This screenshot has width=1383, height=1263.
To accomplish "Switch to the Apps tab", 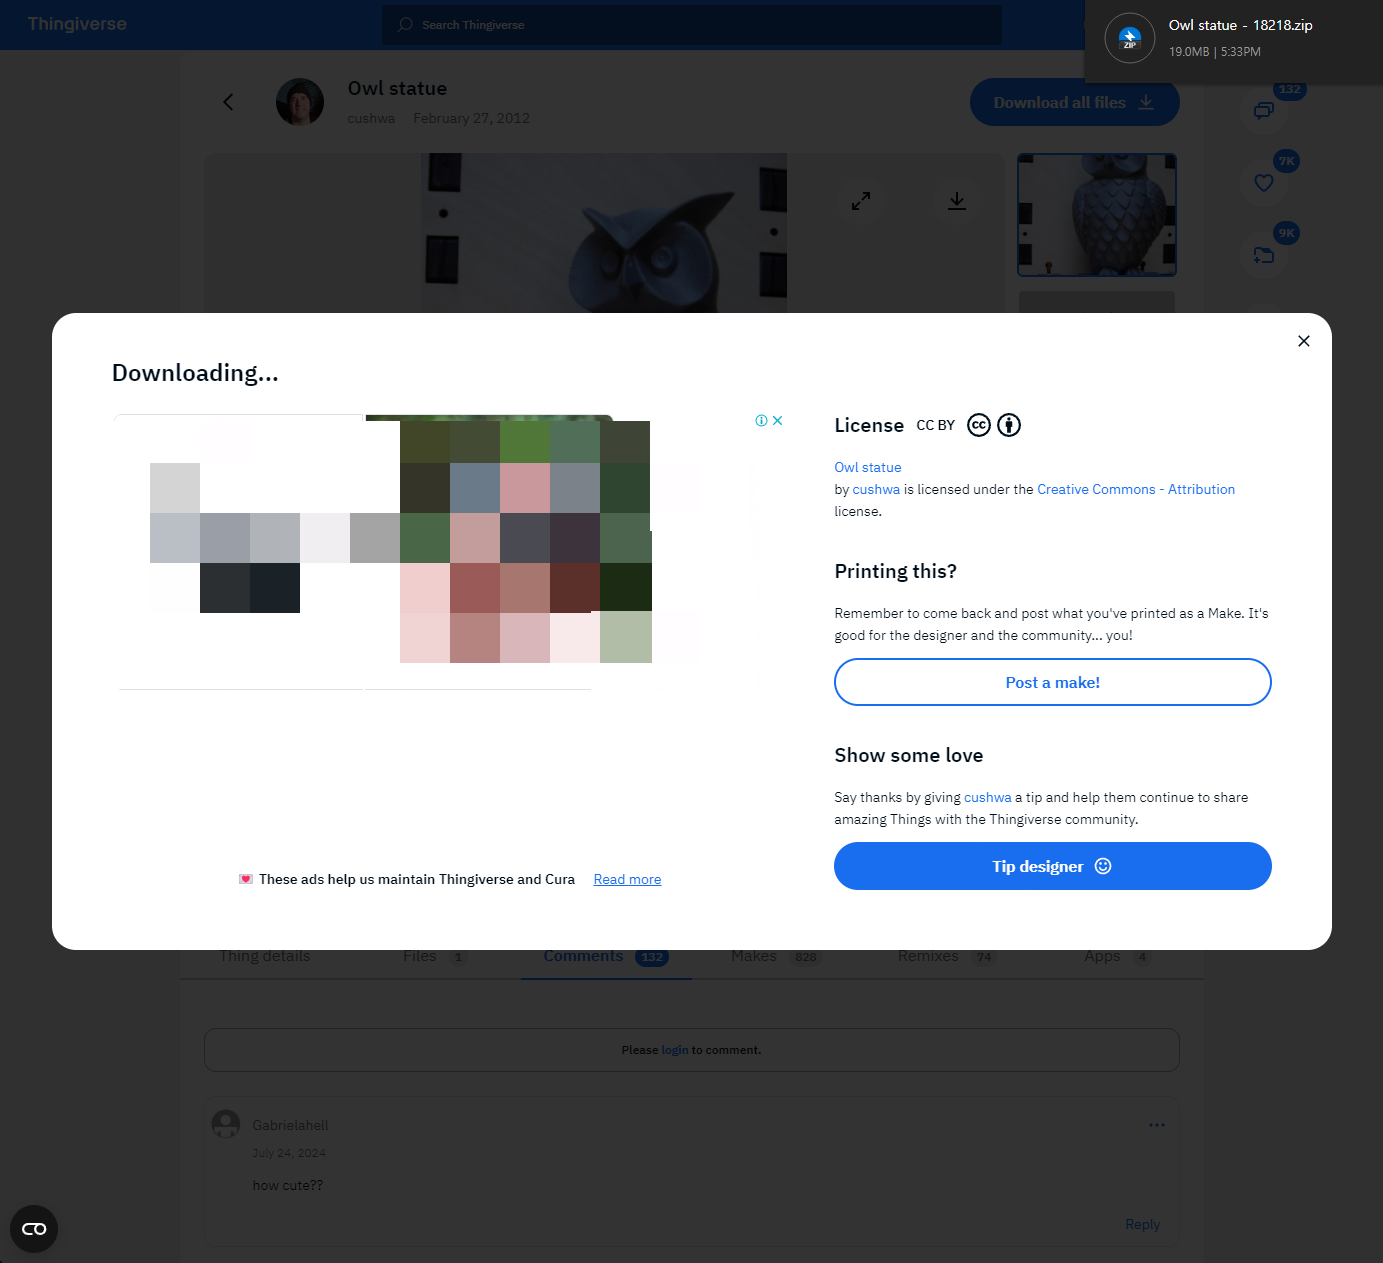I will (x=1117, y=957).
